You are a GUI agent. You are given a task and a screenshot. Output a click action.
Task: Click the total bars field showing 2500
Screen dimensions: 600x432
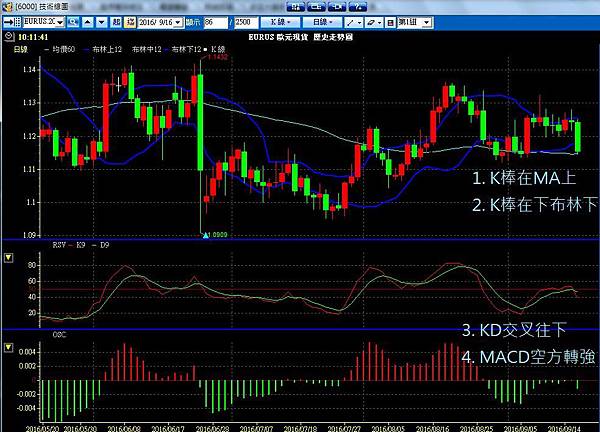tap(245, 22)
